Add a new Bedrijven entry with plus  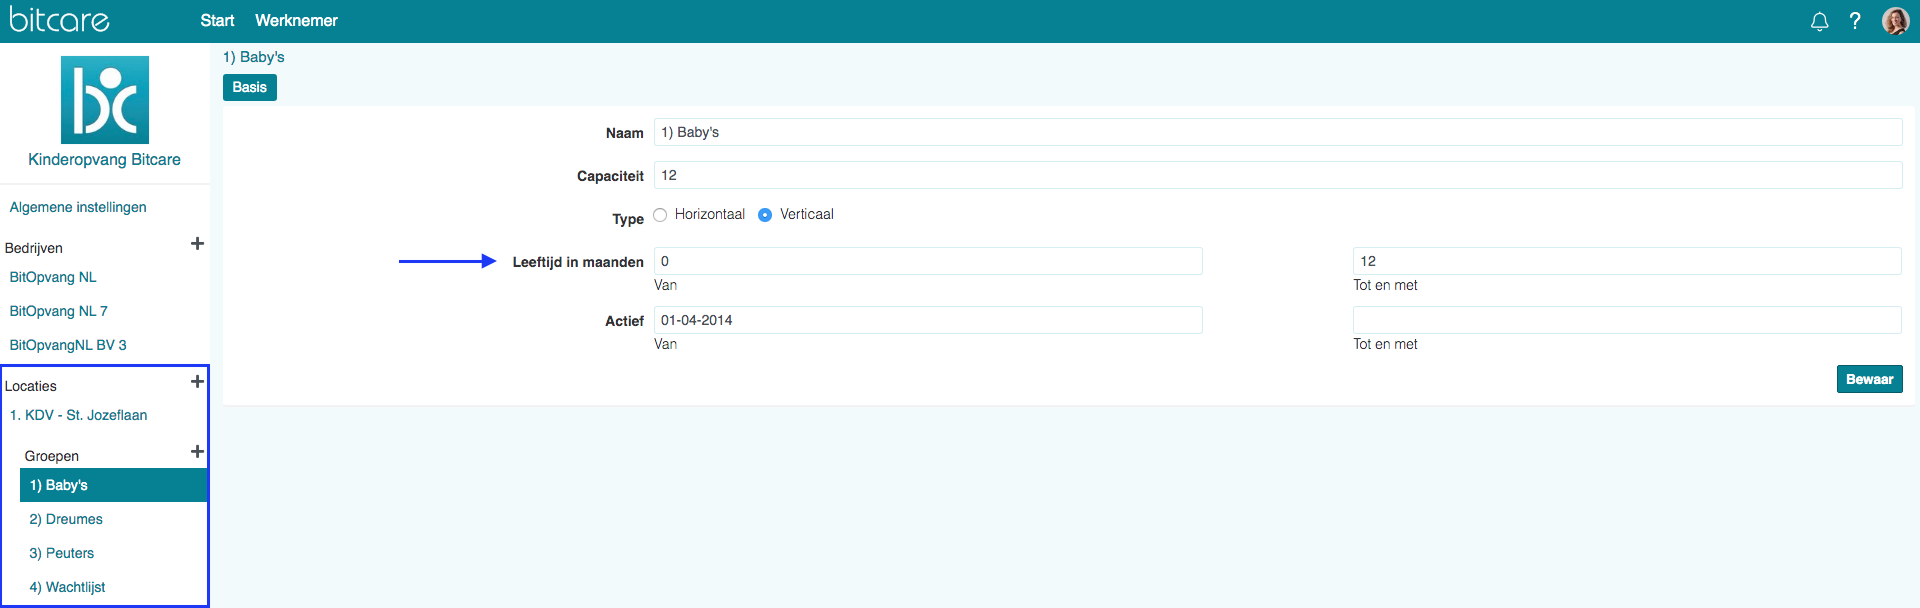pyautogui.click(x=197, y=244)
